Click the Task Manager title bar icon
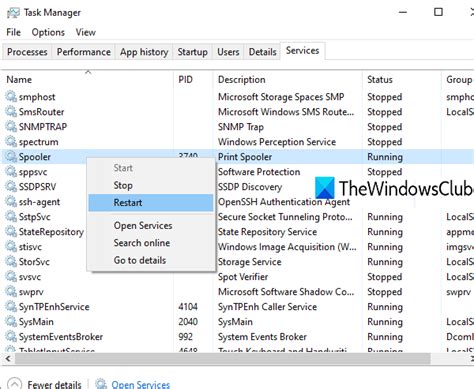This screenshot has height=389, width=474. pos(13,13)
